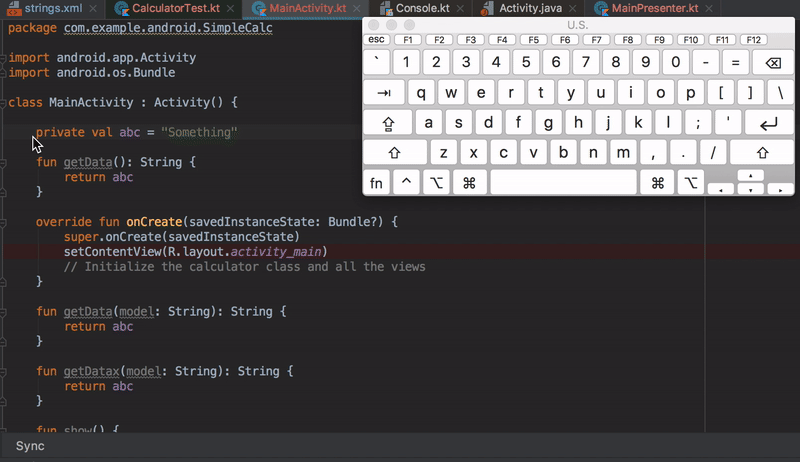Close the Activity.java tab
800x462 pixels.
point(572,9)
